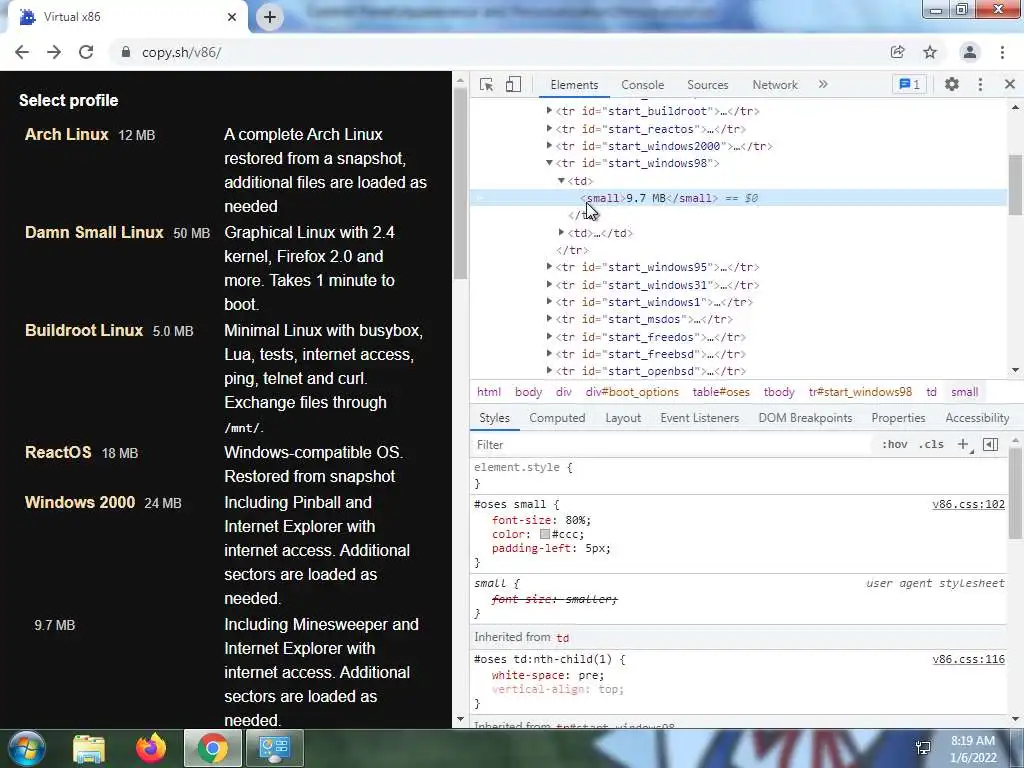Expand tr start_reactos node
Image resolution: width=1024 pixels, height=768 pixels.
(x=549, y=129)
